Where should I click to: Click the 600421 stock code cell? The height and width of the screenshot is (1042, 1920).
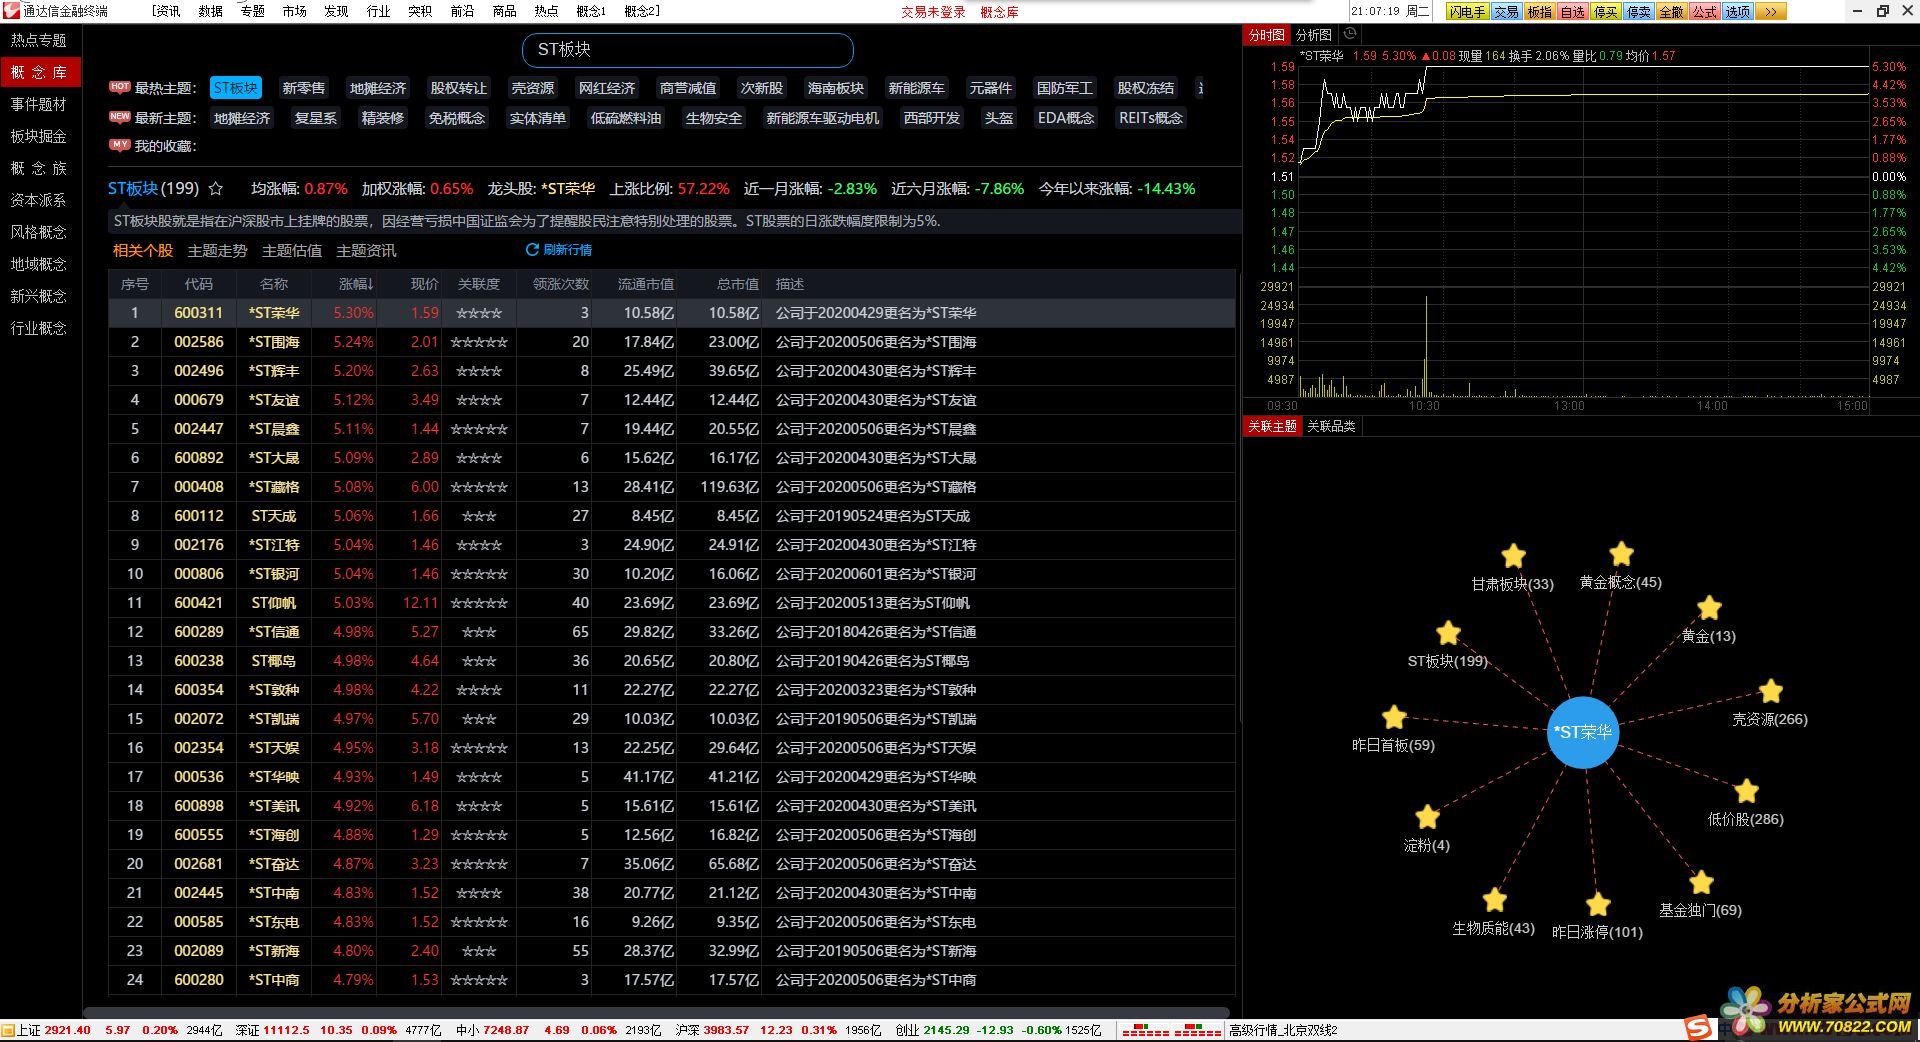coord(198,603)
